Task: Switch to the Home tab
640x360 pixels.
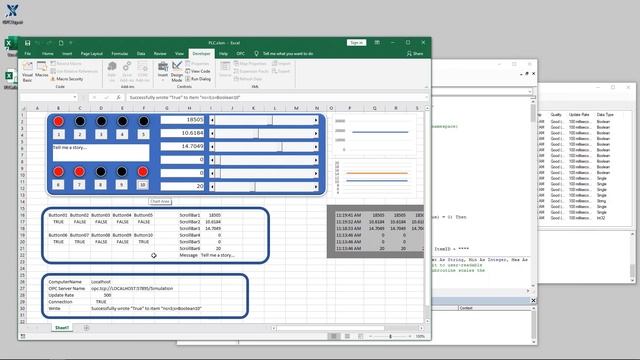Action: tap(47, 53)
